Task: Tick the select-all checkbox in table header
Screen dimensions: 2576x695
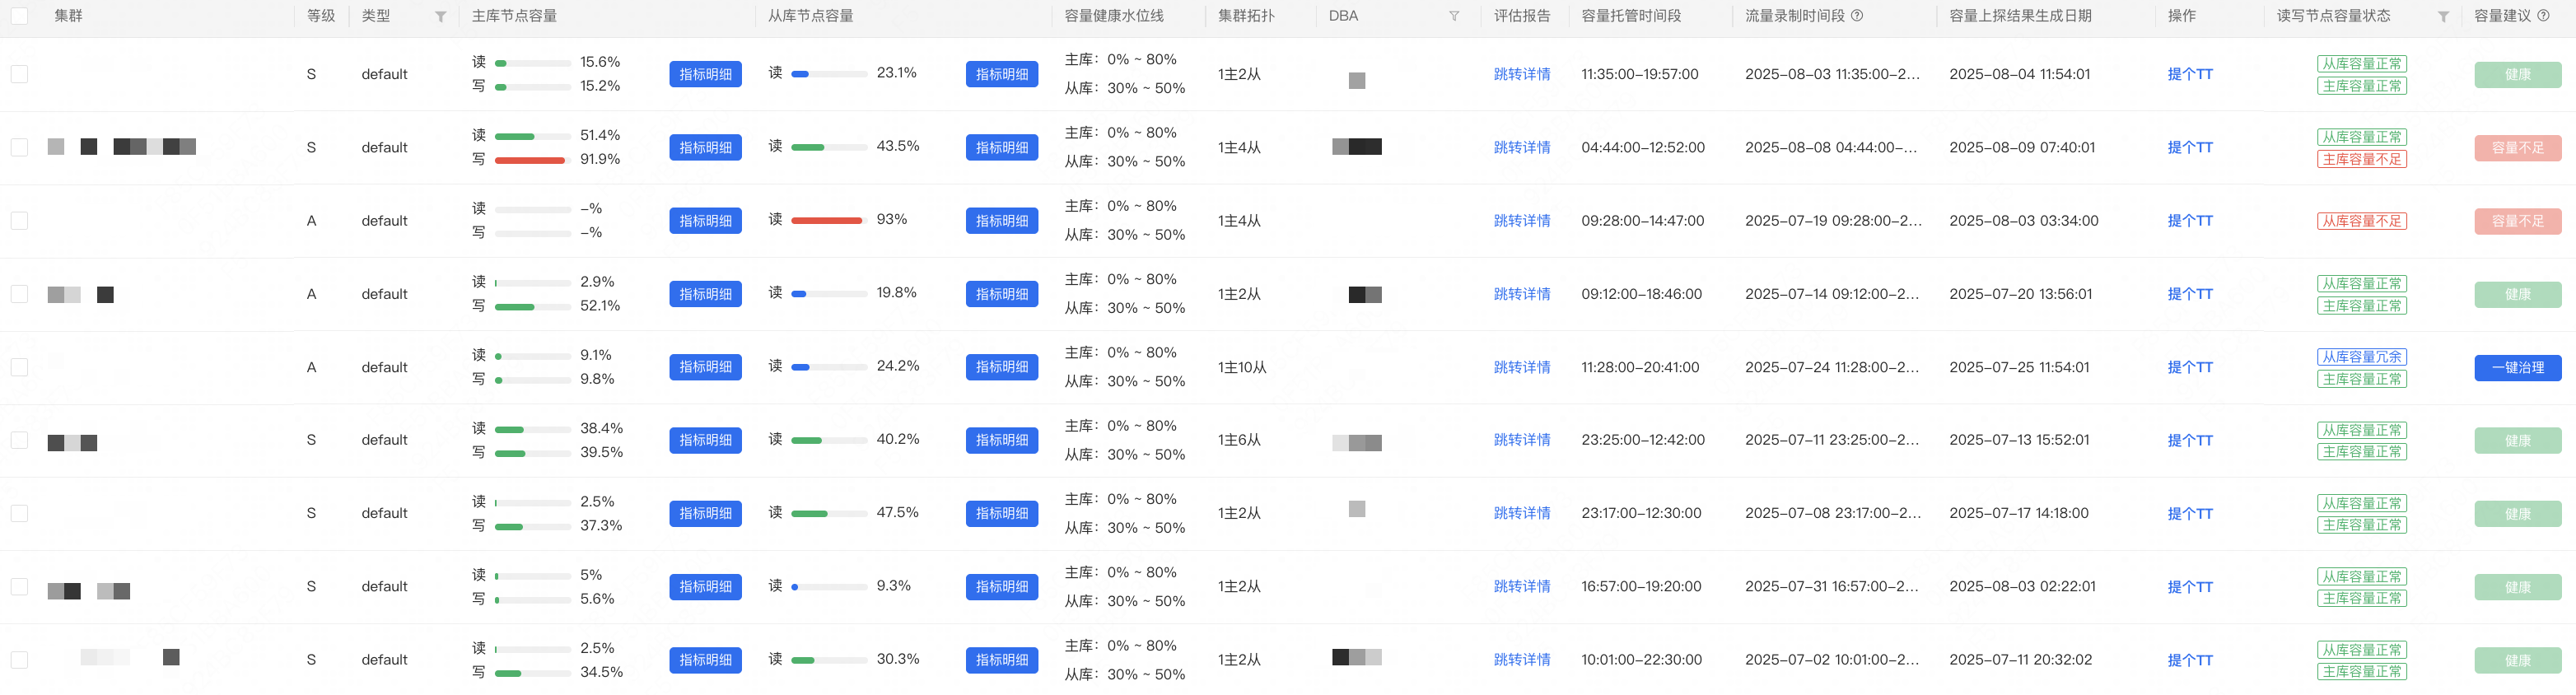Action: click(x=20, y=16)
